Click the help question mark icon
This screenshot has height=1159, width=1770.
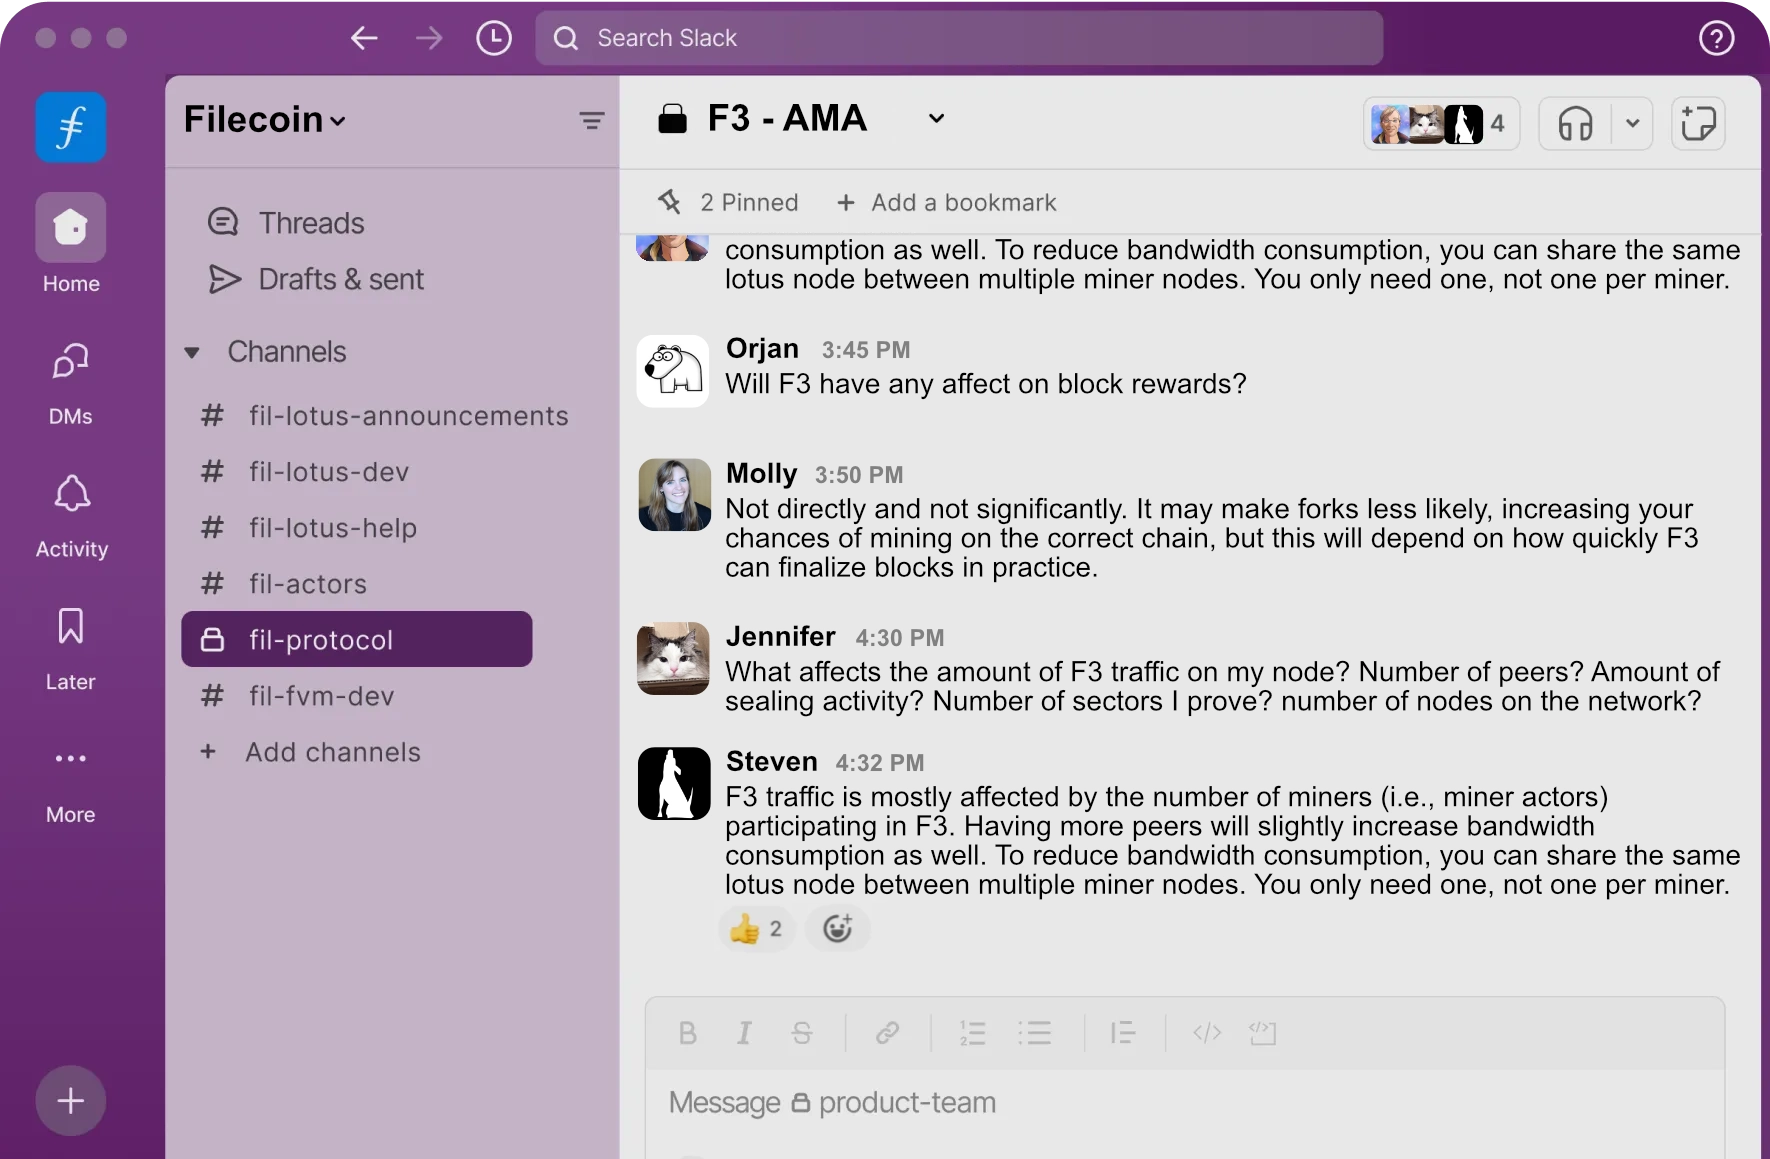tap(1716, 38)
